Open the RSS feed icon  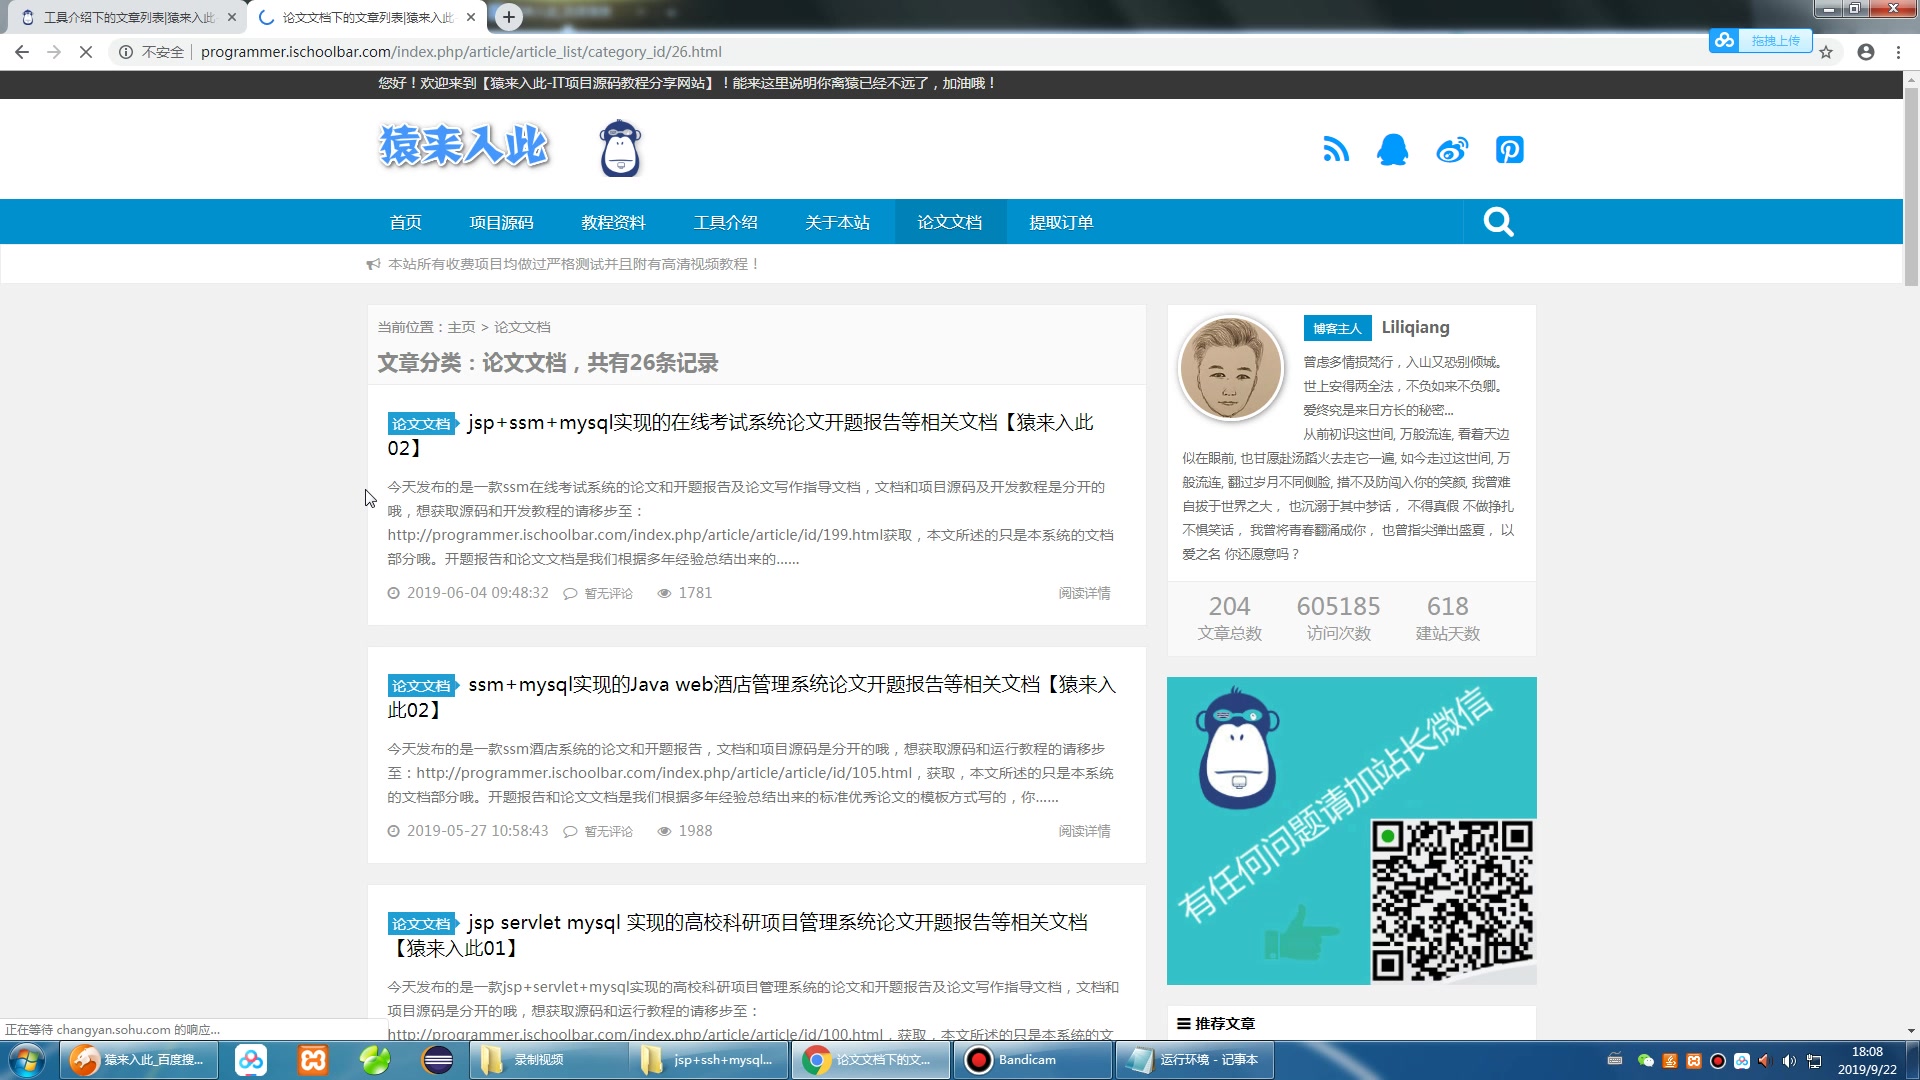coord(1336,149)
